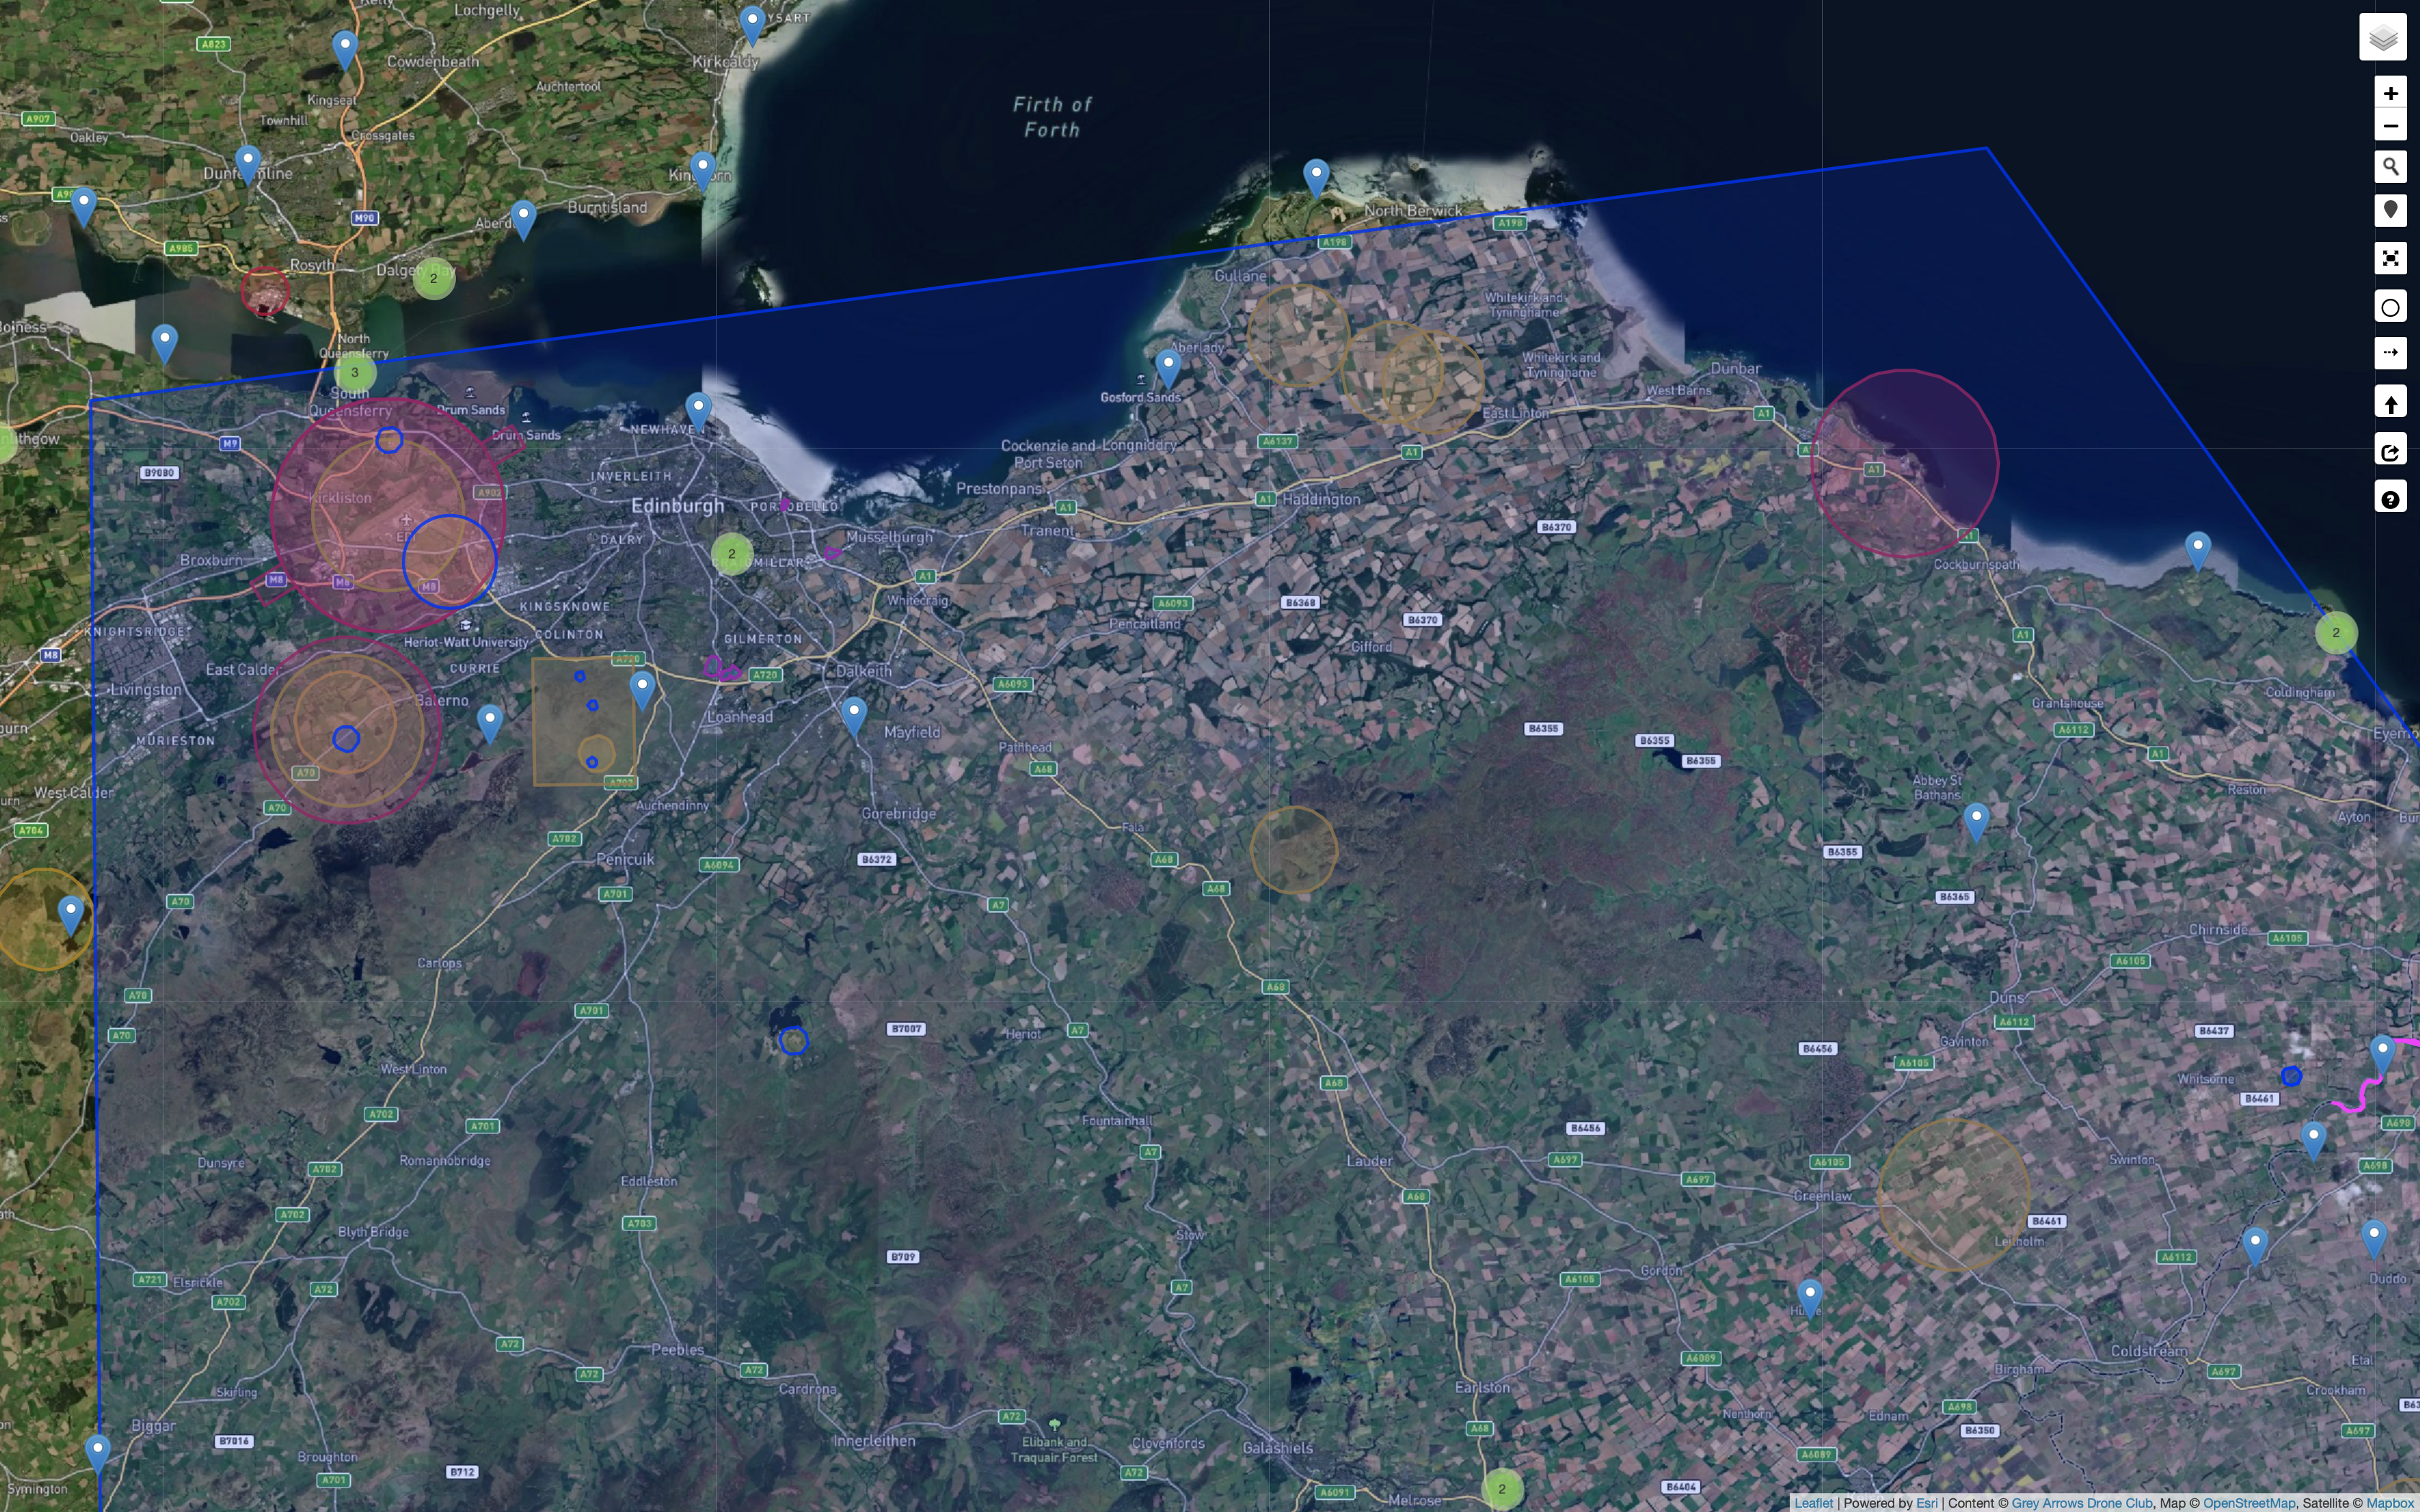Click the blue marker at North Berwick

[x=1316, y=176]
